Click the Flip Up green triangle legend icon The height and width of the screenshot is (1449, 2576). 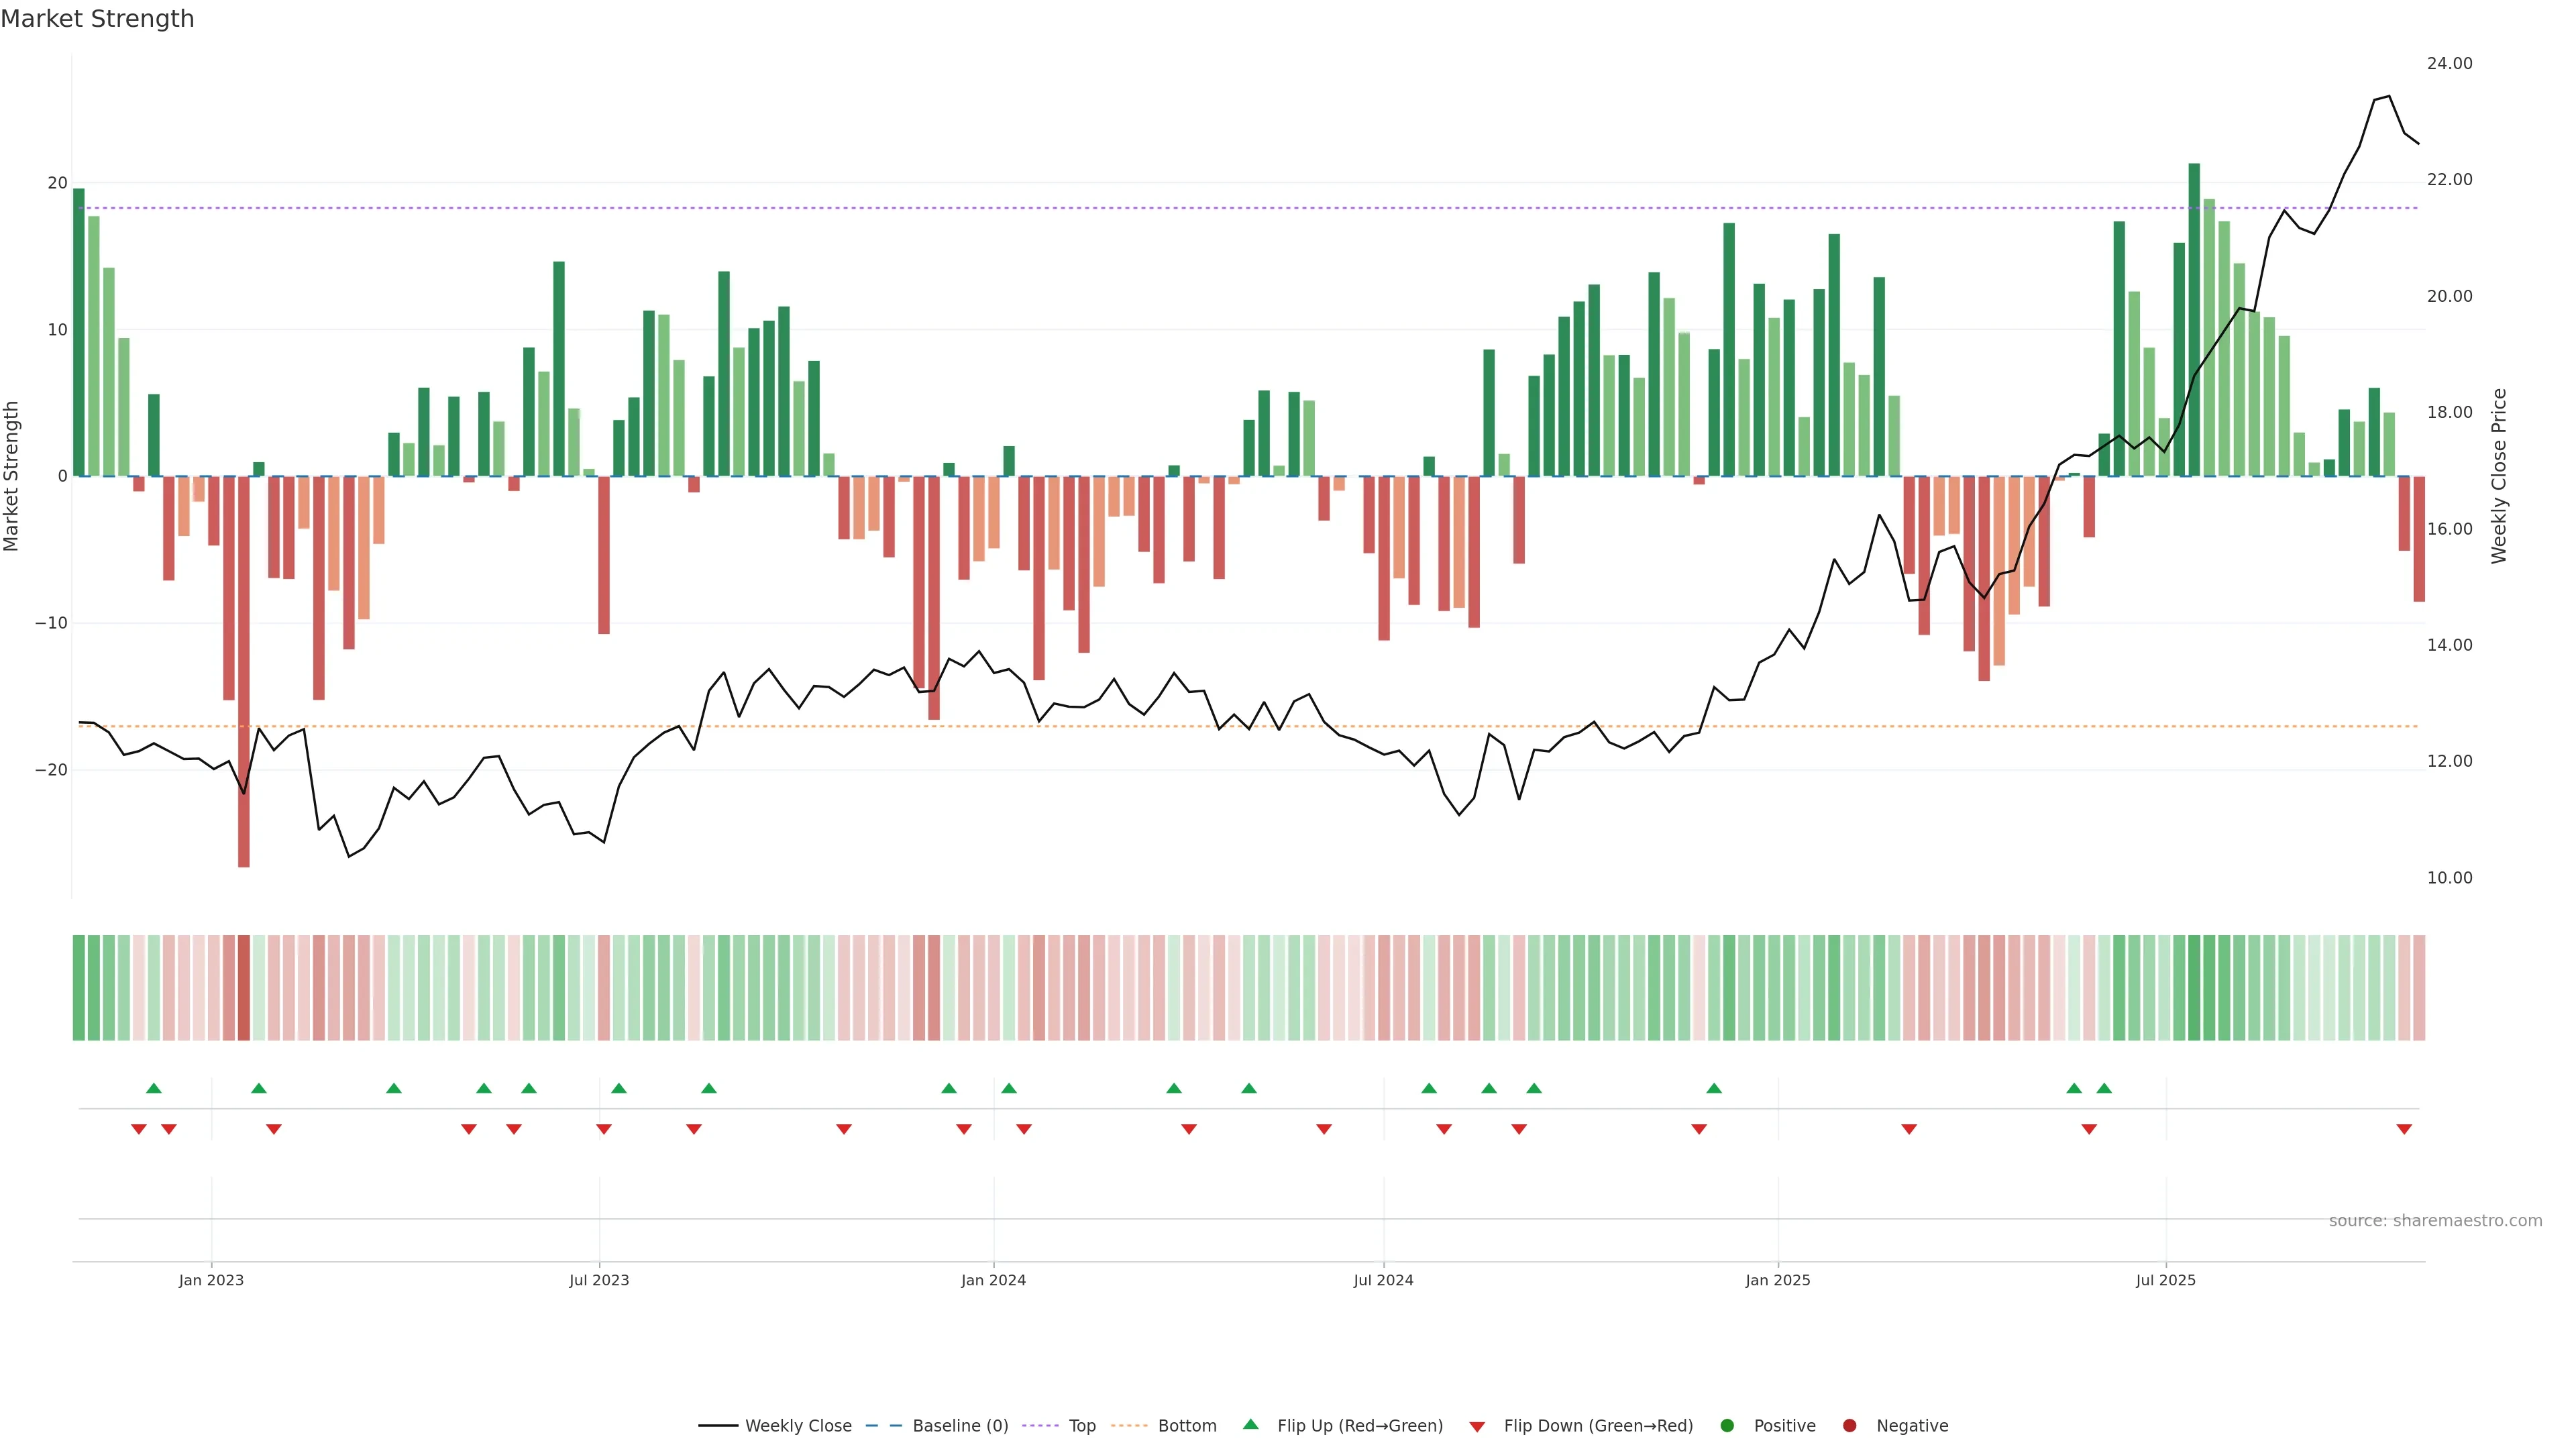[1250, 1425]
